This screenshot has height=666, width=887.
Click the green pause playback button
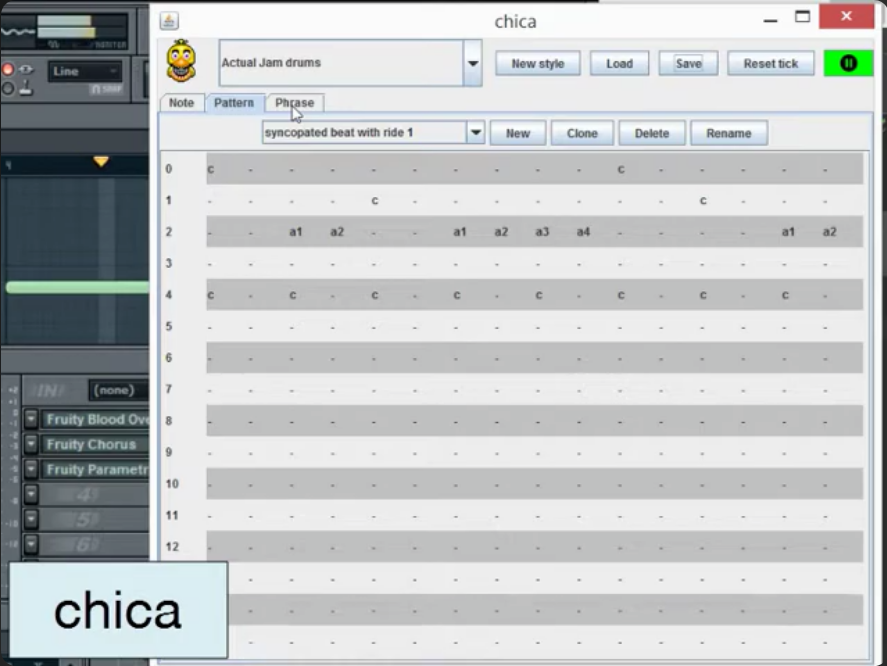pyautogui.click(x=848, y=63)
